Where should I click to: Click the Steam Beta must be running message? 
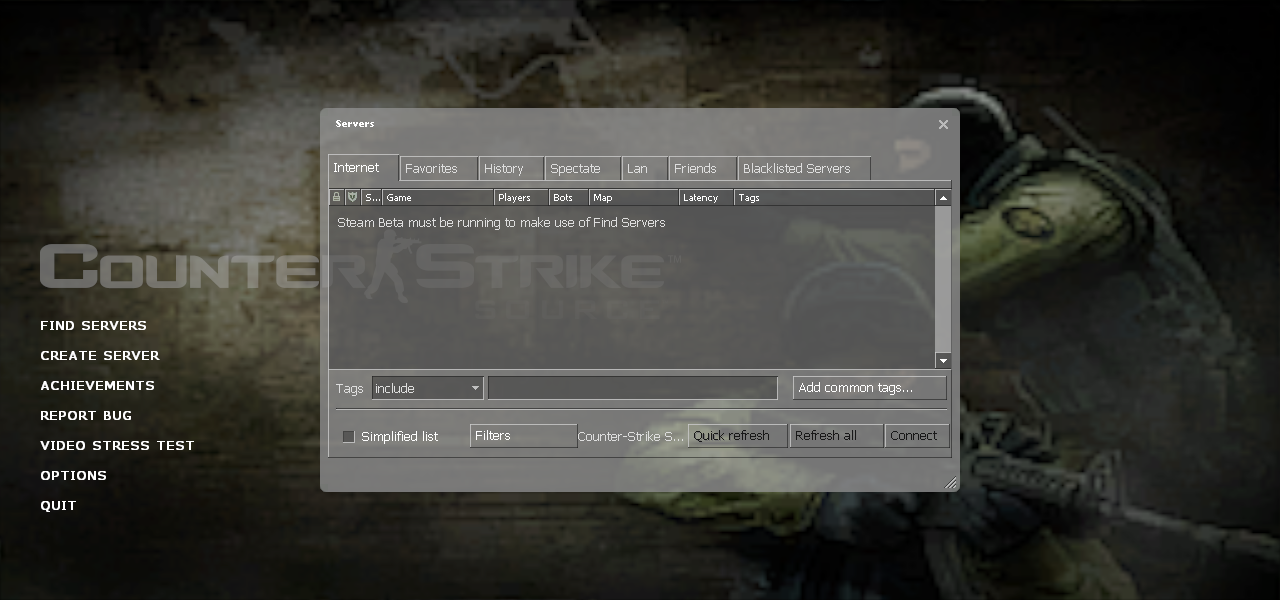coord(501,223)
